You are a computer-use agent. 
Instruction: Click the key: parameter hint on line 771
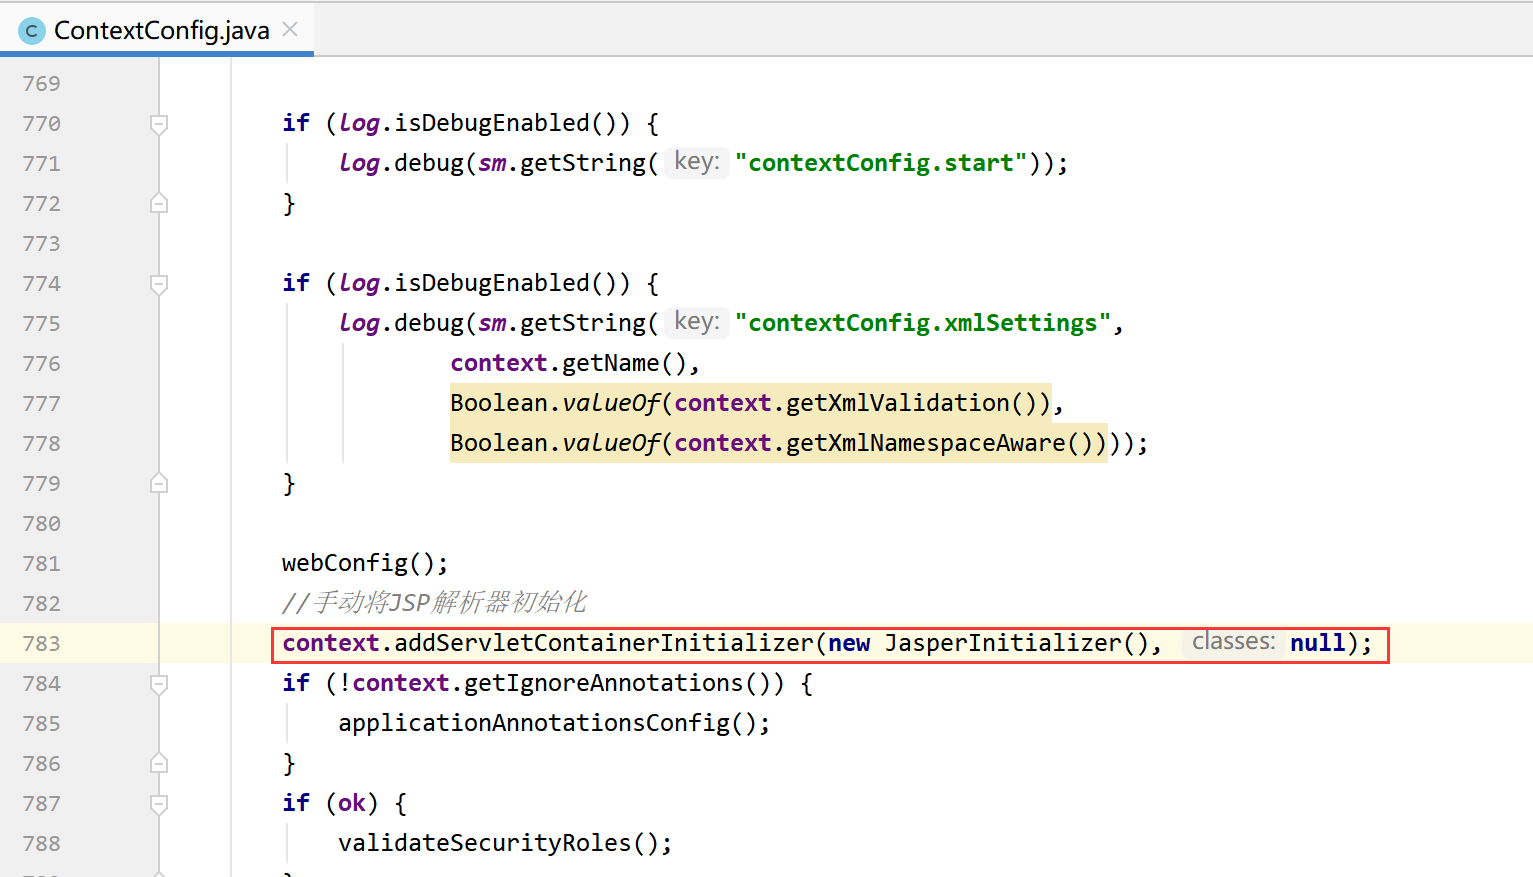point(697,162)
